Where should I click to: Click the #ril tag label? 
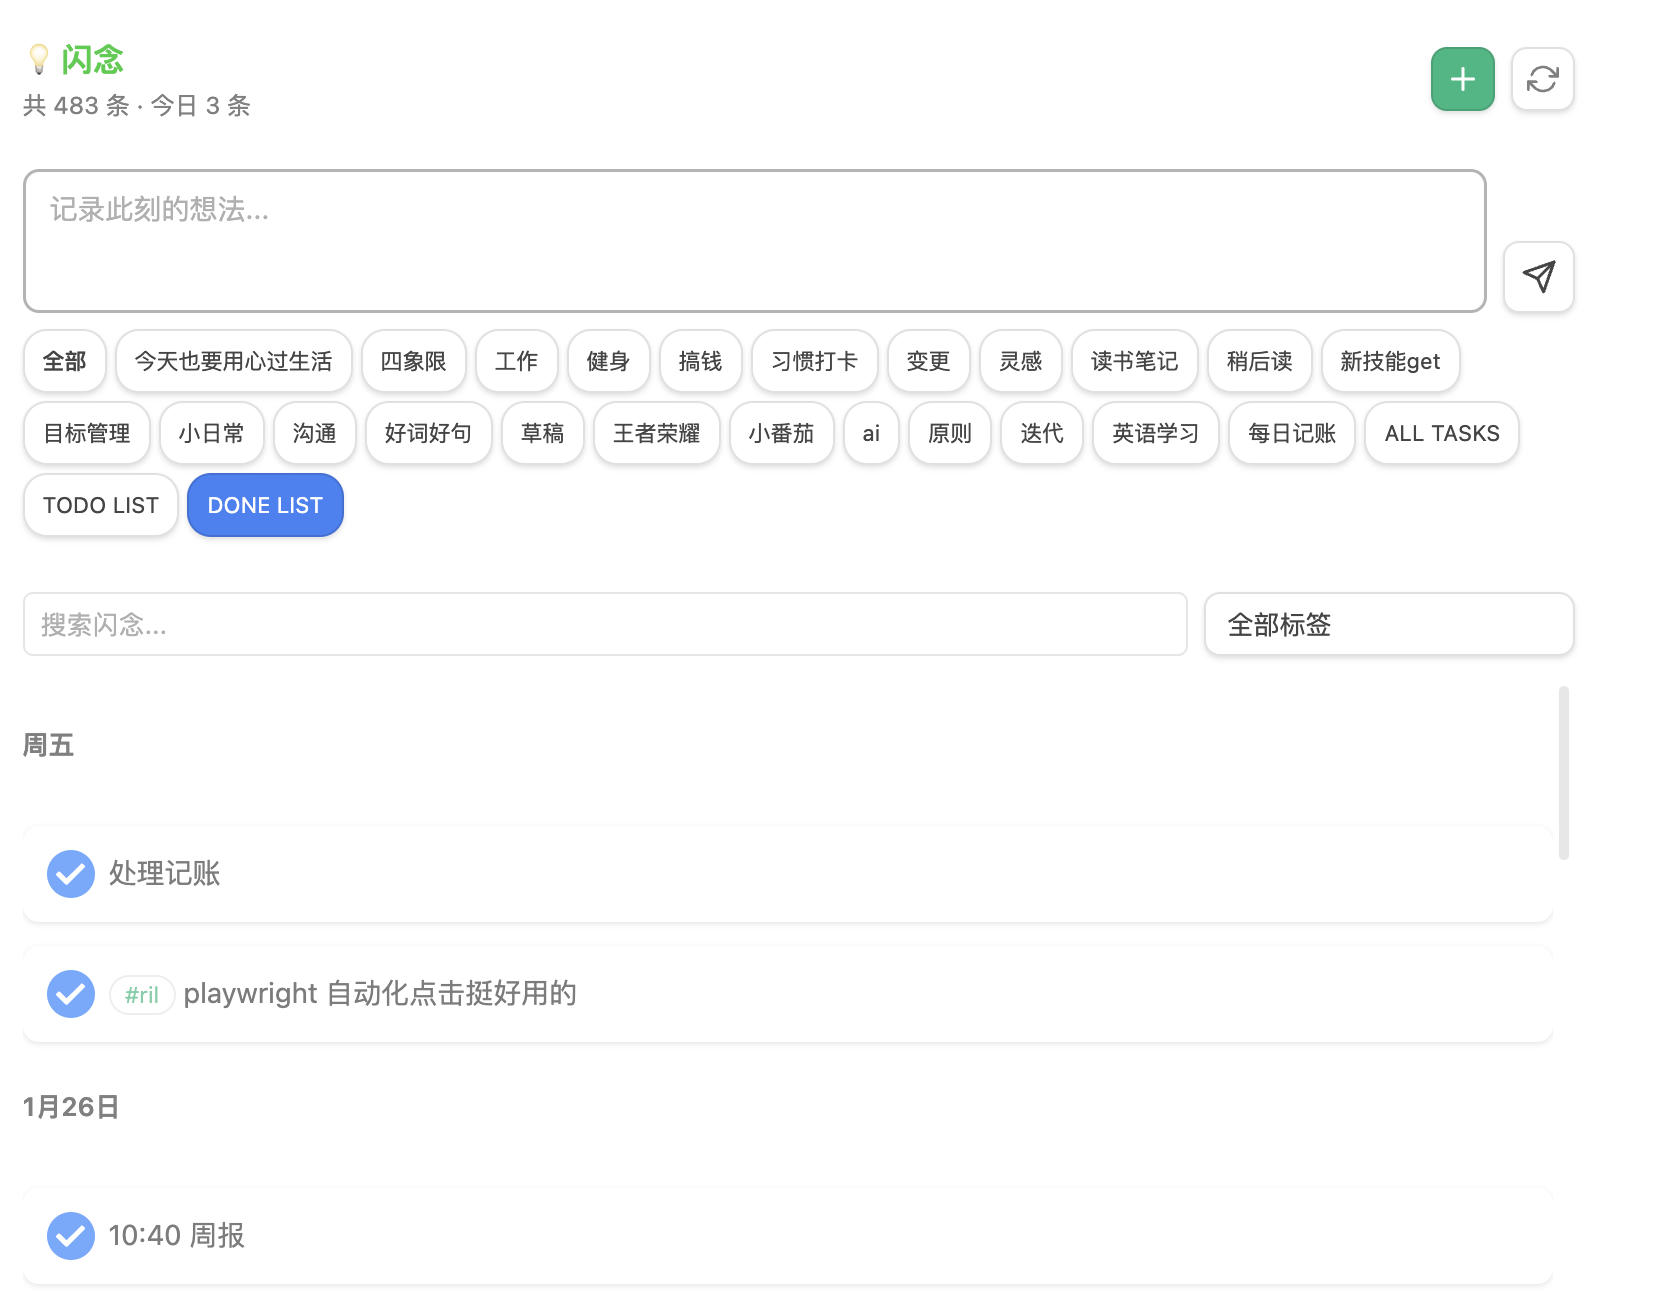click(x=142, y=995)
